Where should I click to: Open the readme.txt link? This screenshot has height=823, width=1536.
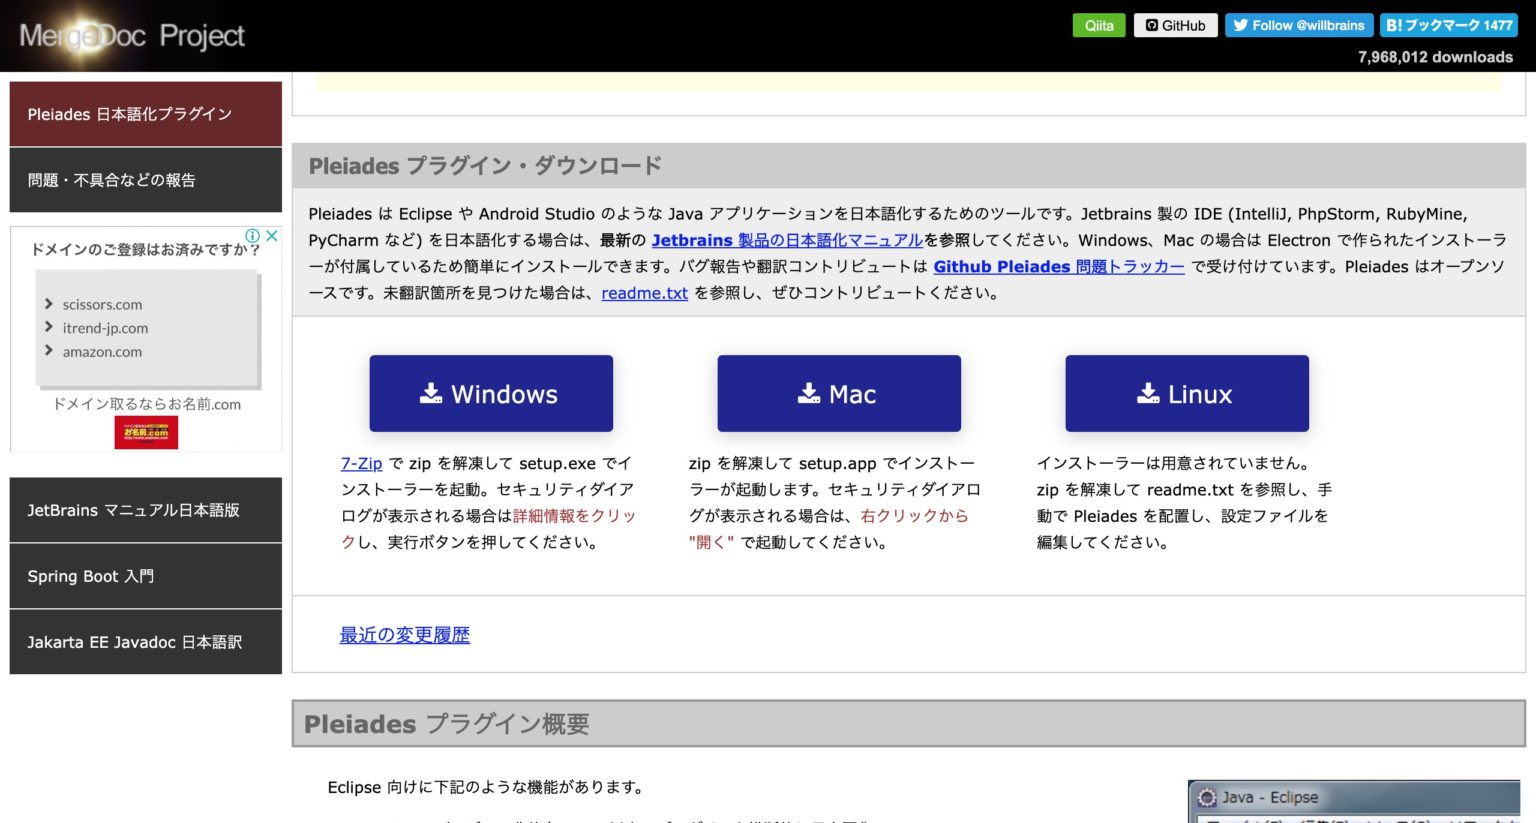(x=644, y=293)
